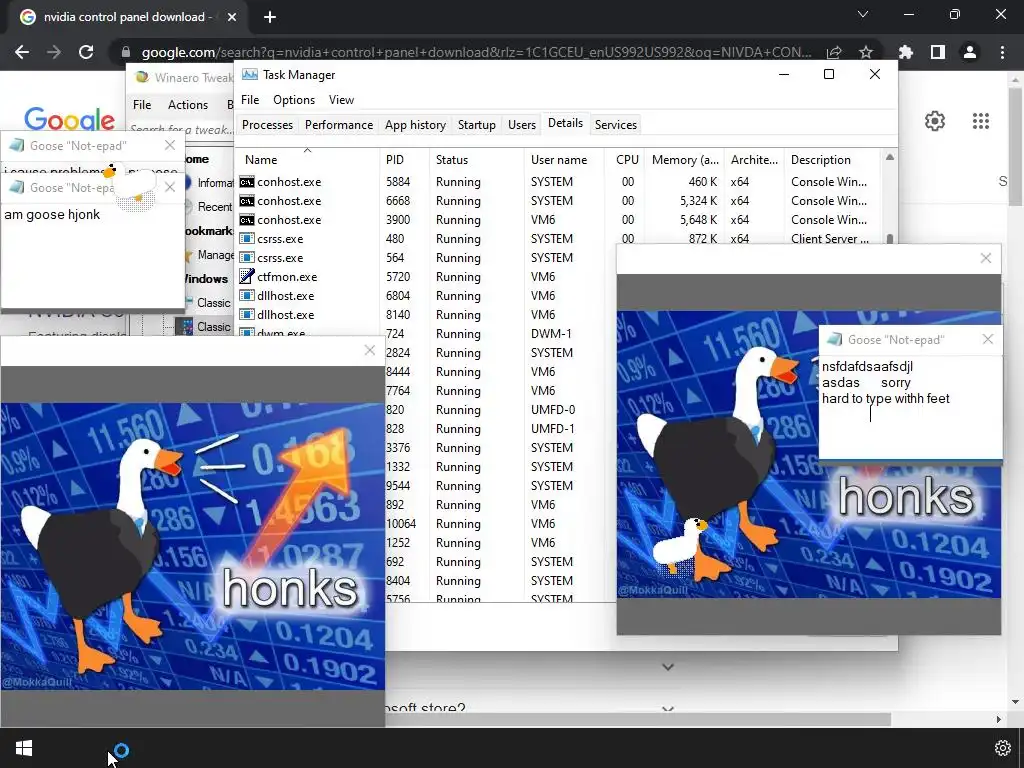The width and height of the screenshot is (1024, 768).
Task: Sort by User name column header
Action: [566, 159]
